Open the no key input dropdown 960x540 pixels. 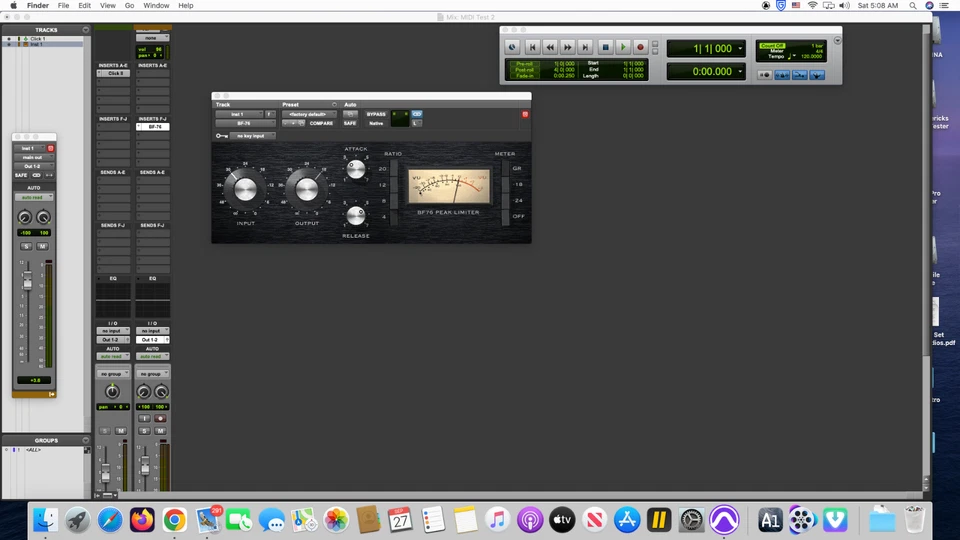coord(253,136)
